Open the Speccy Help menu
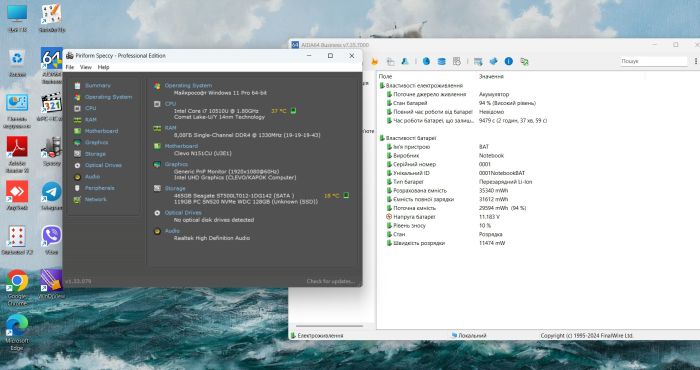700x370 pixels. 104,67
